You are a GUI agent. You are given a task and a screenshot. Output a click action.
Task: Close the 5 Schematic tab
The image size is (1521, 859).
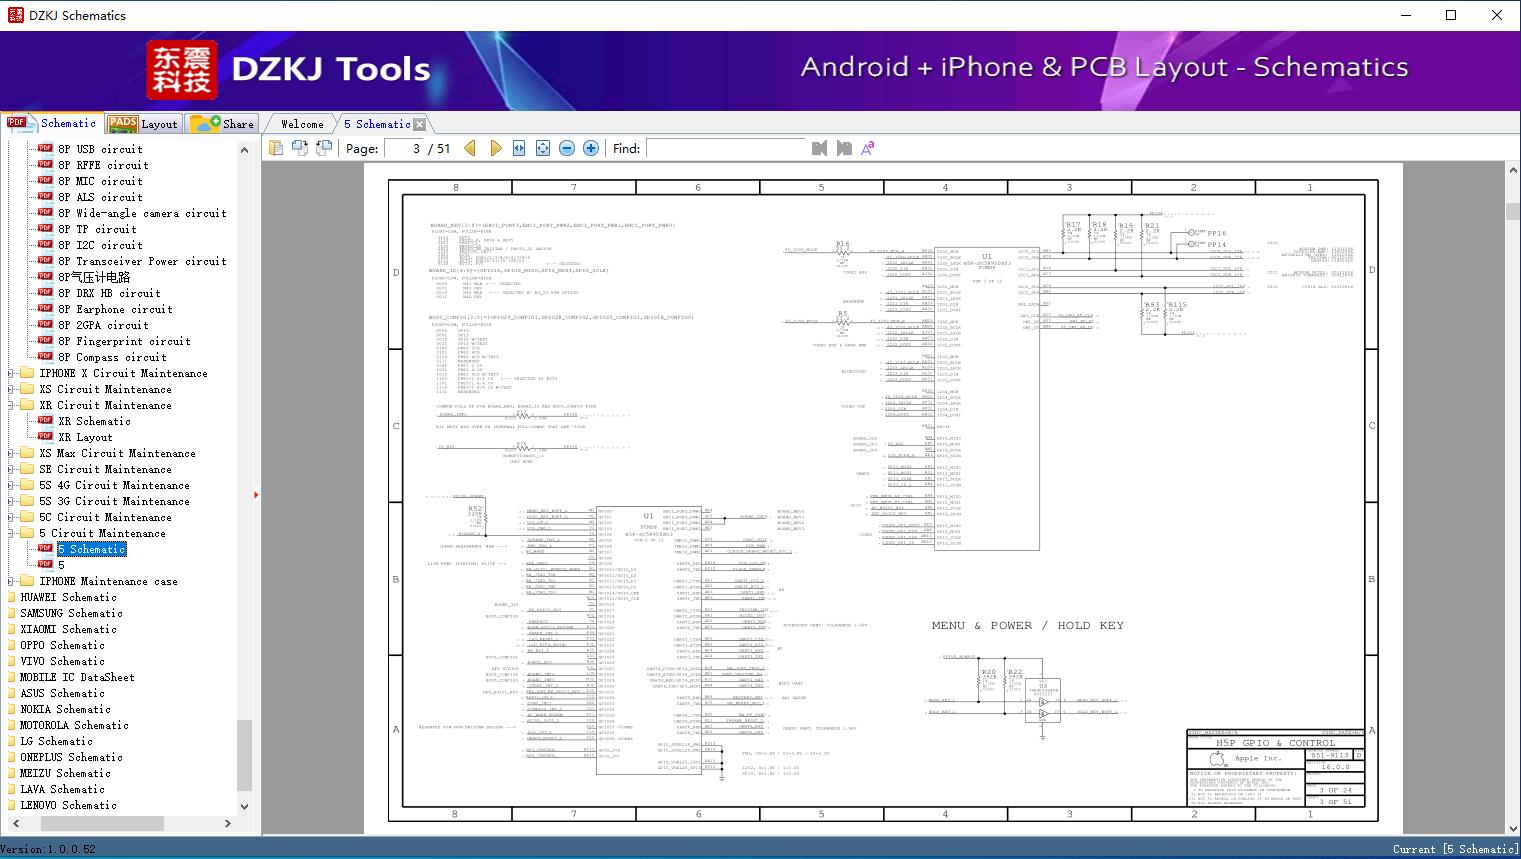click(420, 125)
